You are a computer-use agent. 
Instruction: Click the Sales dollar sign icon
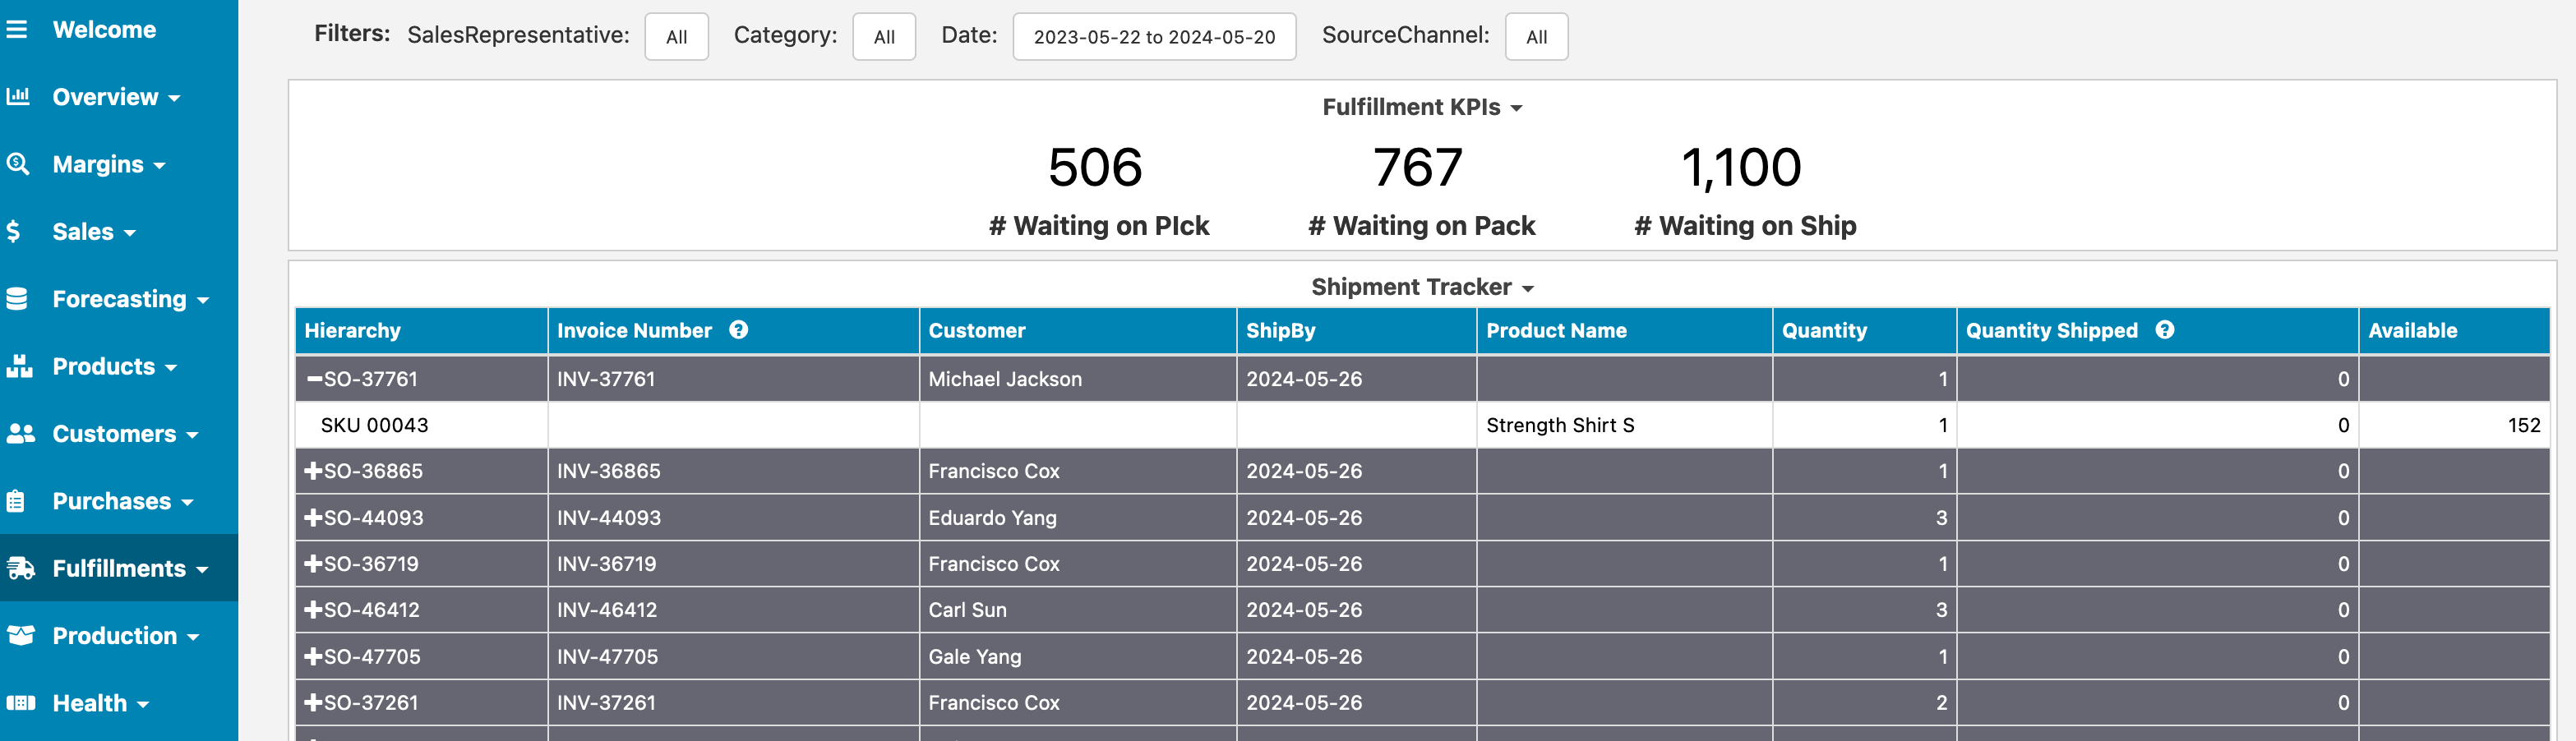click(x=14, y=232)
